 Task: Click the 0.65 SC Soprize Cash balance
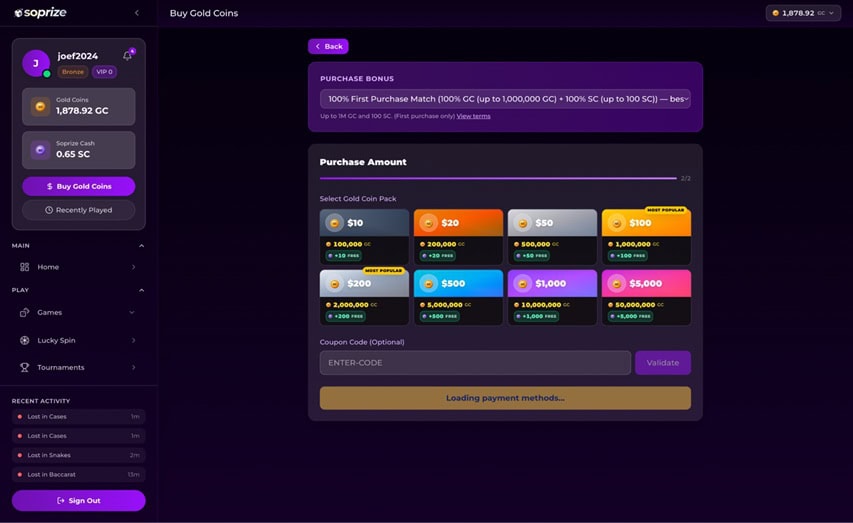pos(79,150)
